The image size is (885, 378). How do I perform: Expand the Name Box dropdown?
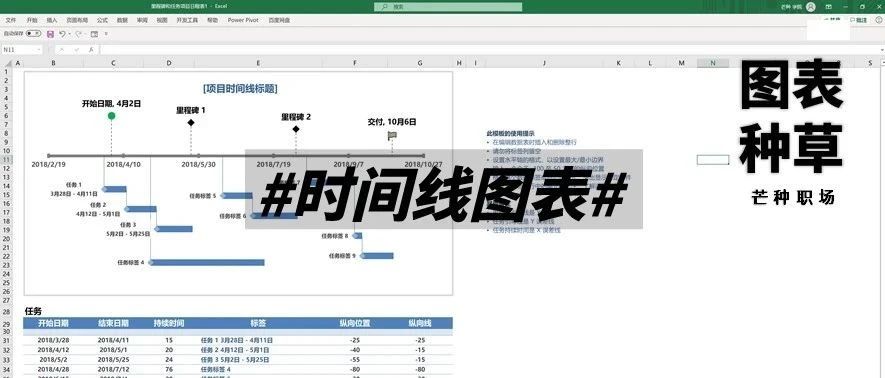click(39, 50)
